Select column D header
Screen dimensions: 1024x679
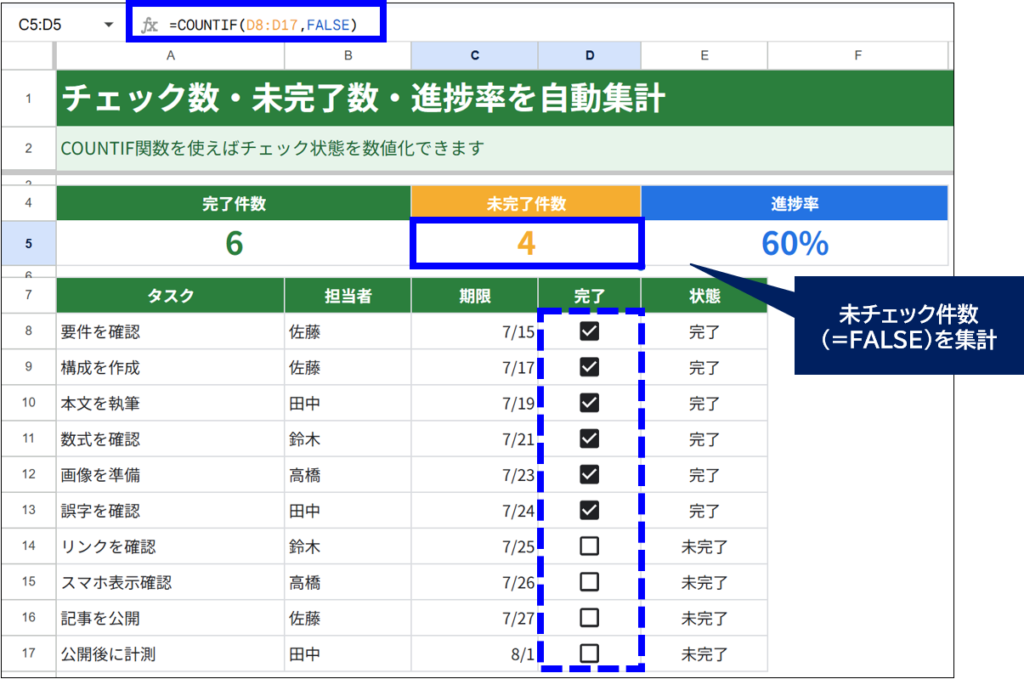tap(590, 55)
